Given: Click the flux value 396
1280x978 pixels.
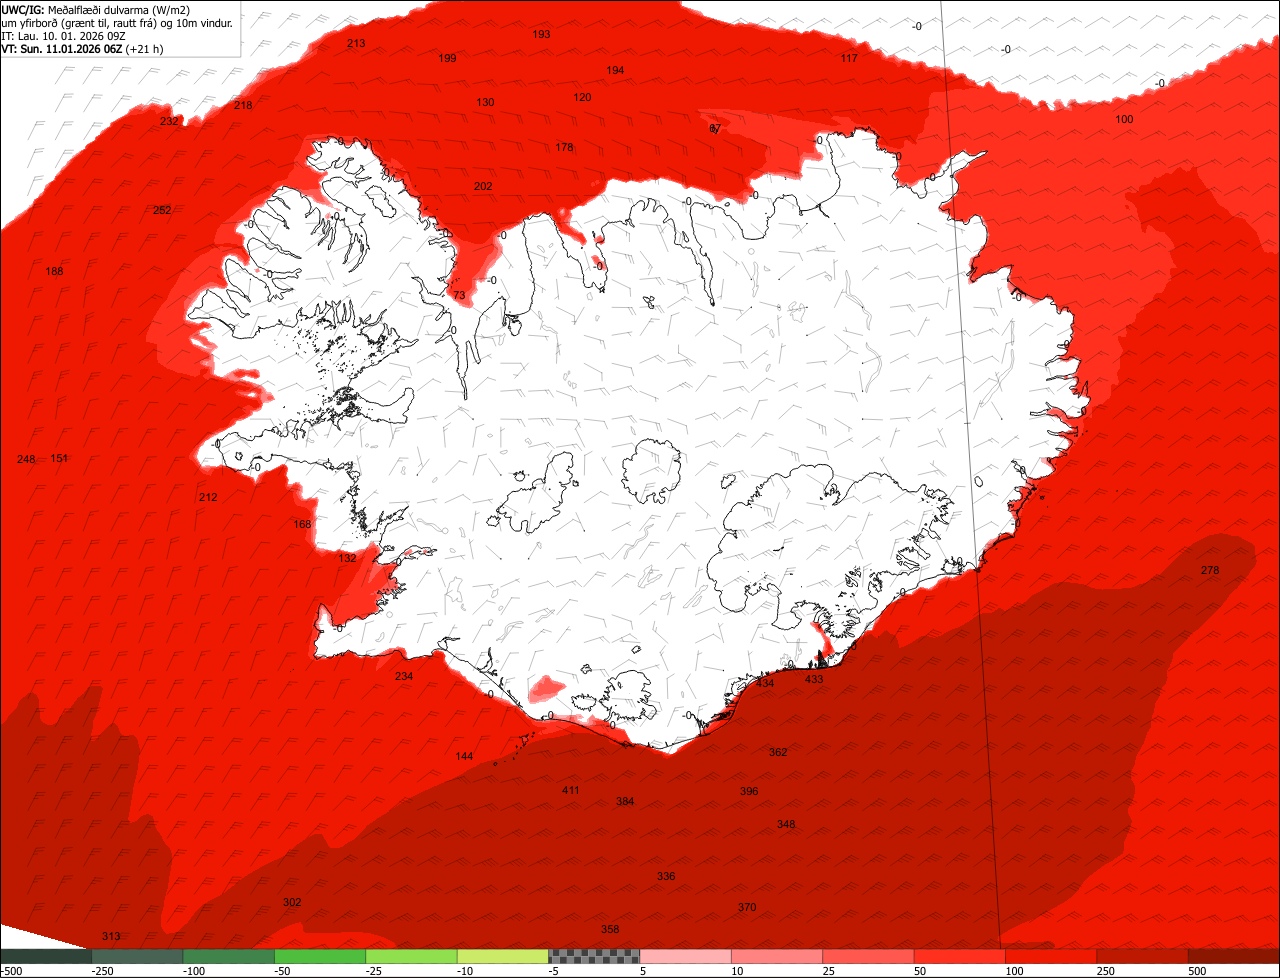Looking at the screenshot, I should point(749,792).
